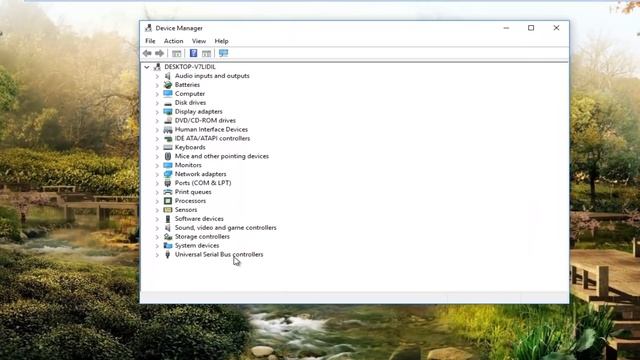
Task: Select the Disk drives row label
Action: (x=190, y=103)
